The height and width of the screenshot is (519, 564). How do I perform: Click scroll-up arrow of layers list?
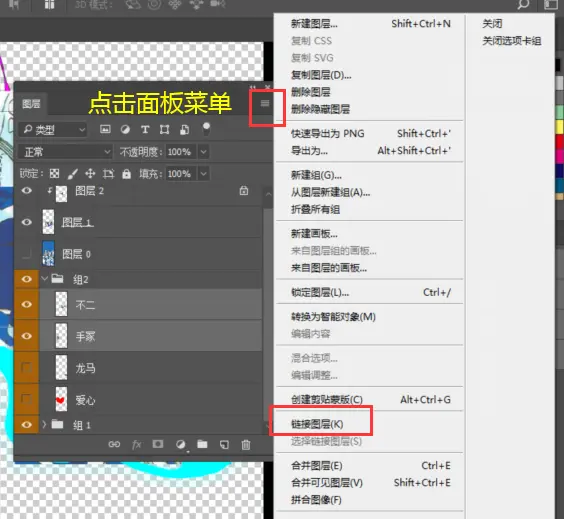point(268,195)
